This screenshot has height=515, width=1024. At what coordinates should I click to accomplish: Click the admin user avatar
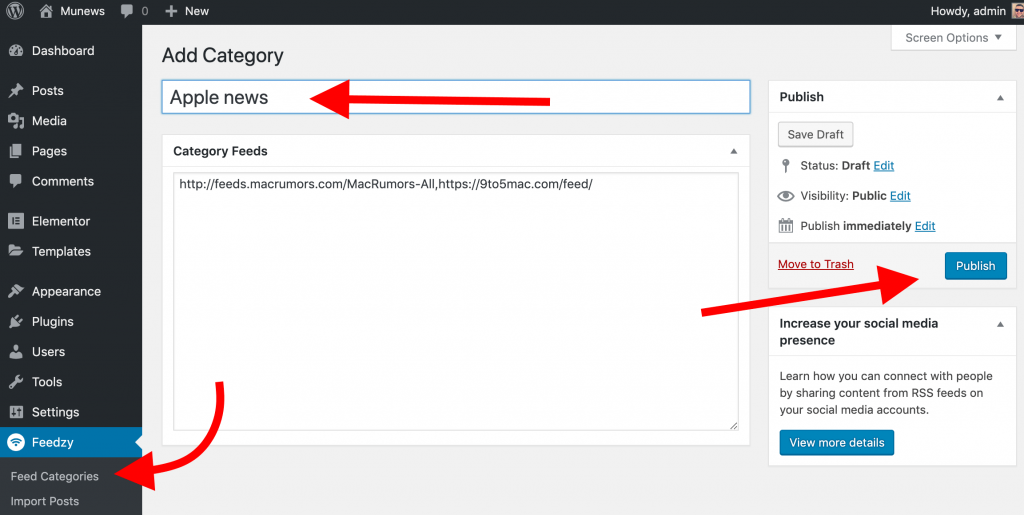1015,11
